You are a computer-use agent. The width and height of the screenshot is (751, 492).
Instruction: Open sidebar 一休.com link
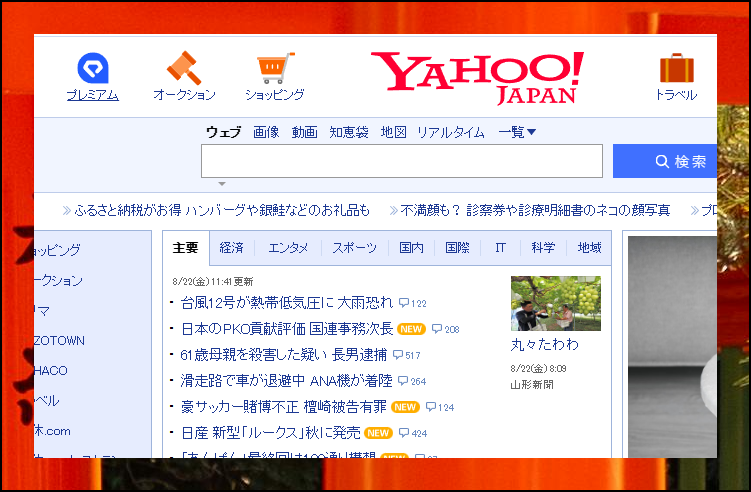tap(52, 431)
